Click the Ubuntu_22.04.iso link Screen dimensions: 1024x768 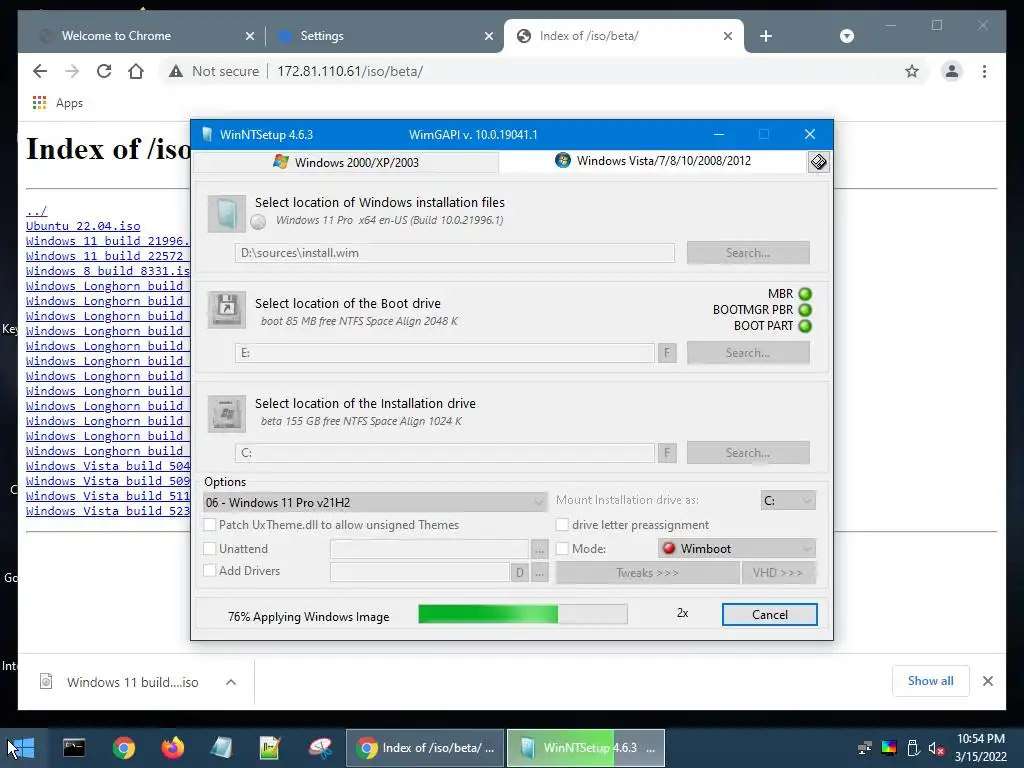pyautogui.click(x=83, y=226)
